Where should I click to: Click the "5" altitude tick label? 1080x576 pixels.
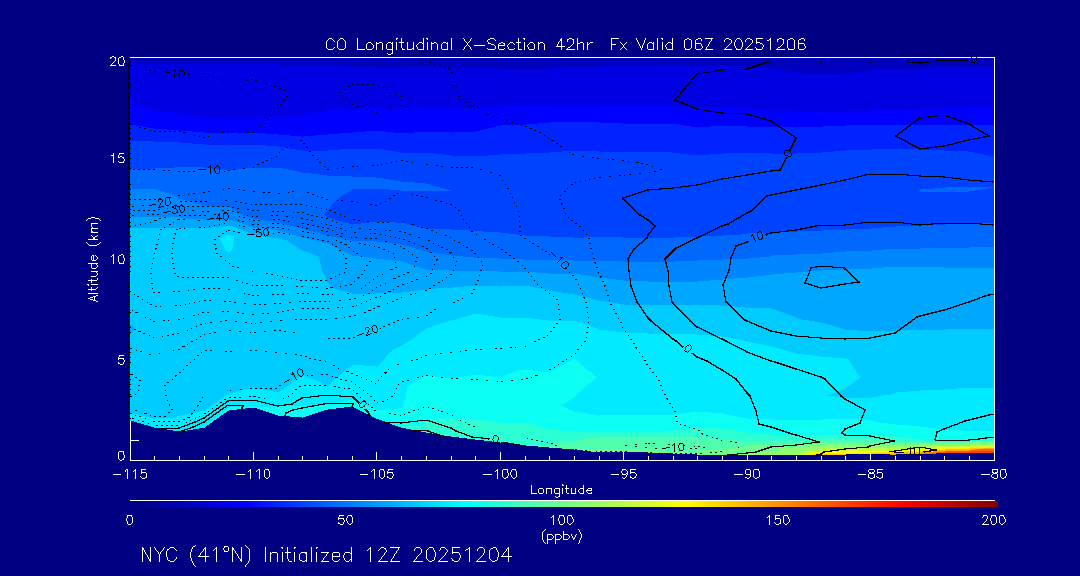pyautogui.click(x=121, y=360)
